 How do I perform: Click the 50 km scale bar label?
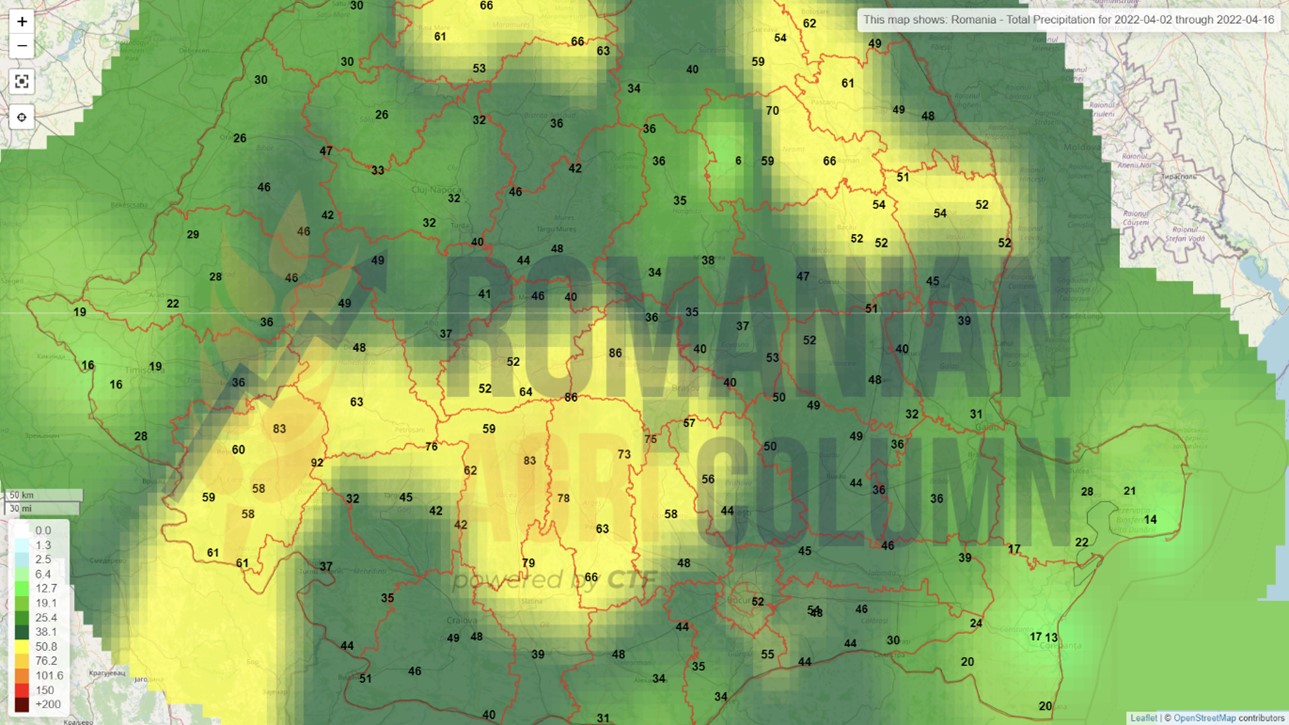click(21, 495)
